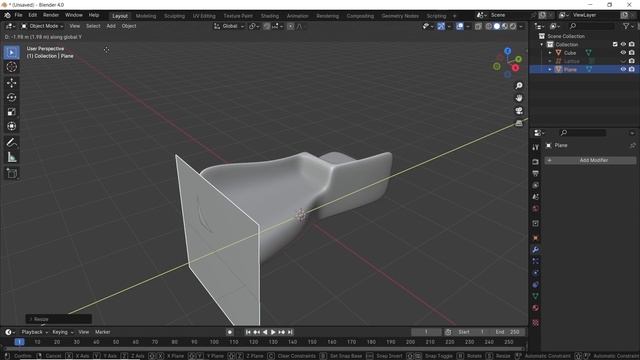Open the viewport Add menu
The image size is (640, 360).
tap(111, 26)
